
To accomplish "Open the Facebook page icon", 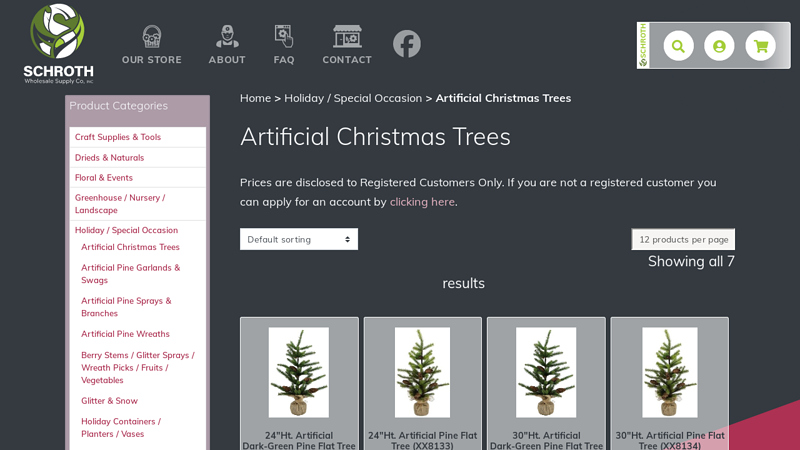I will pos(407,44).
